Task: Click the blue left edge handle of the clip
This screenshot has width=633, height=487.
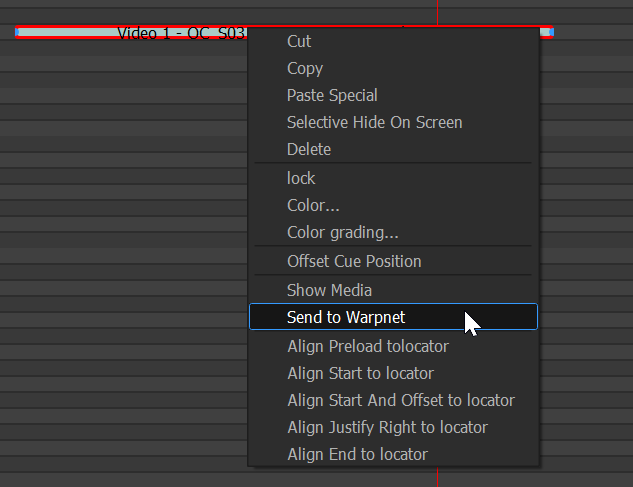Action: pyautogui.click(x=19, y=33)
